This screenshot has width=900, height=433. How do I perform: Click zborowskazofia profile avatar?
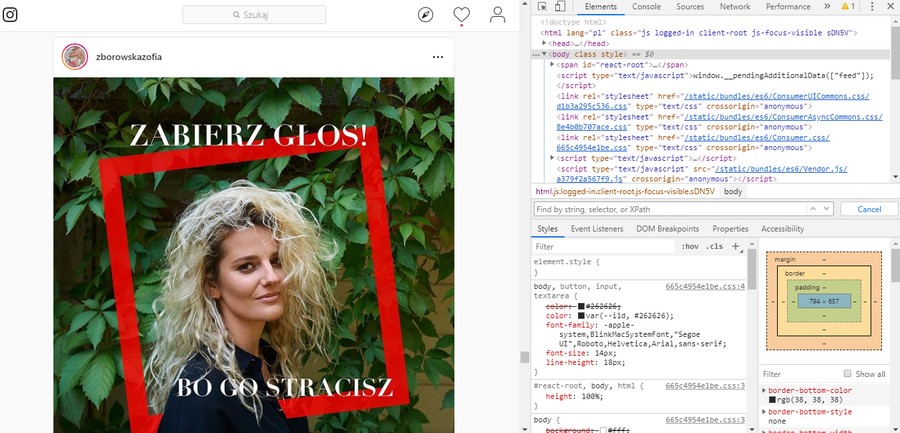[75, 57]
